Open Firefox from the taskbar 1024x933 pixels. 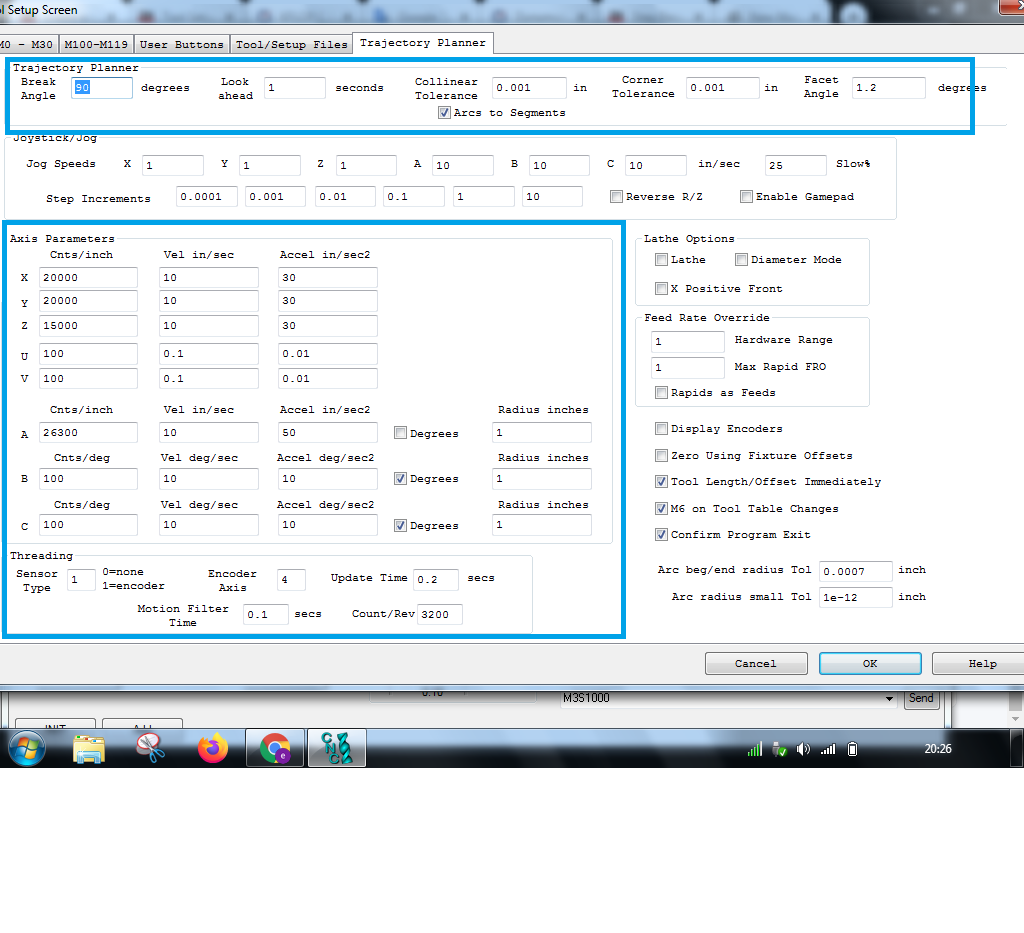[213, 747]
